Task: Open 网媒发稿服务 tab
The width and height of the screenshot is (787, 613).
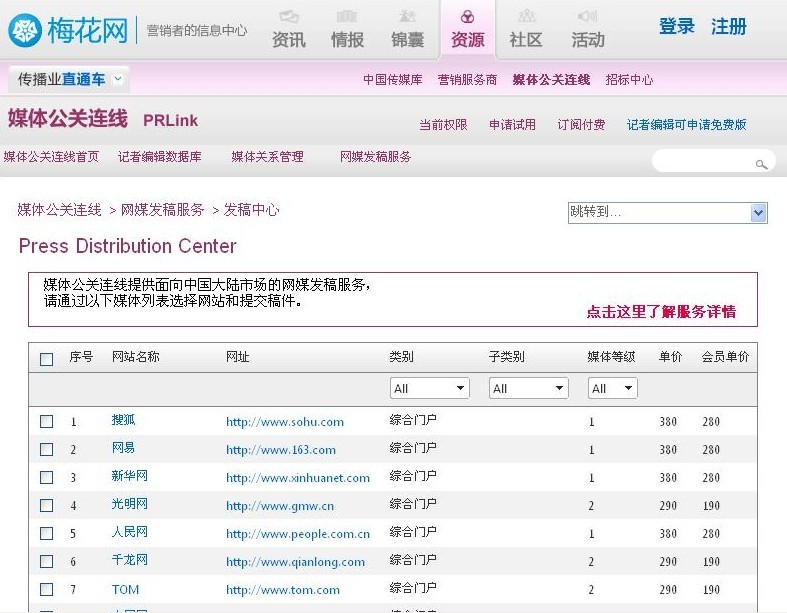Action: click(375, 157)
